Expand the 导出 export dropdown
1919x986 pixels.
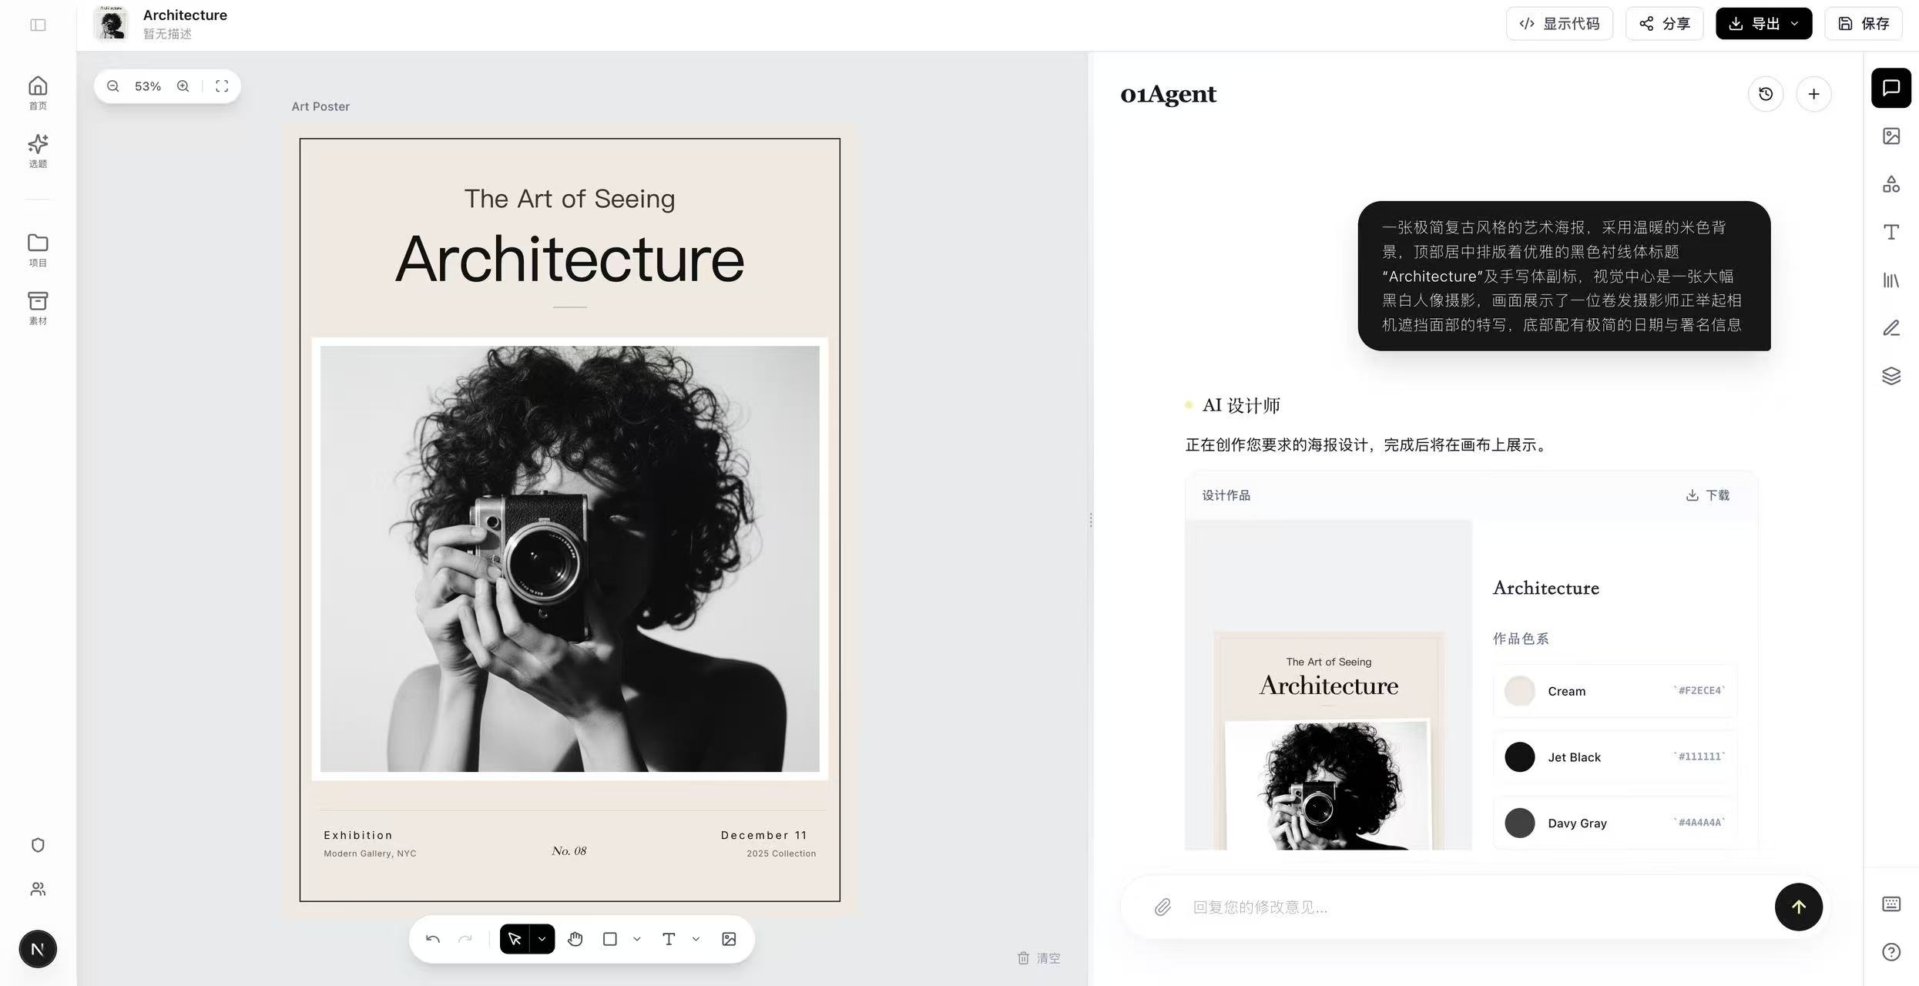click(x=1794, y=24)
